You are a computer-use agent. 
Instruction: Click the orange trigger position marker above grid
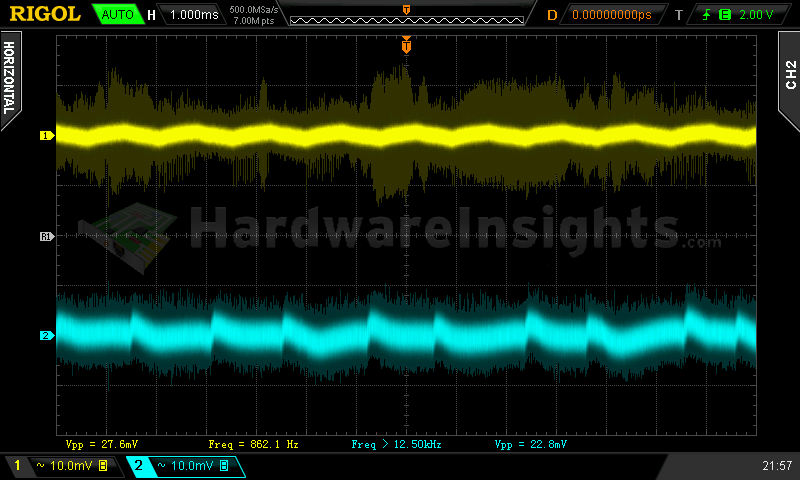click(x=406, y=45)
